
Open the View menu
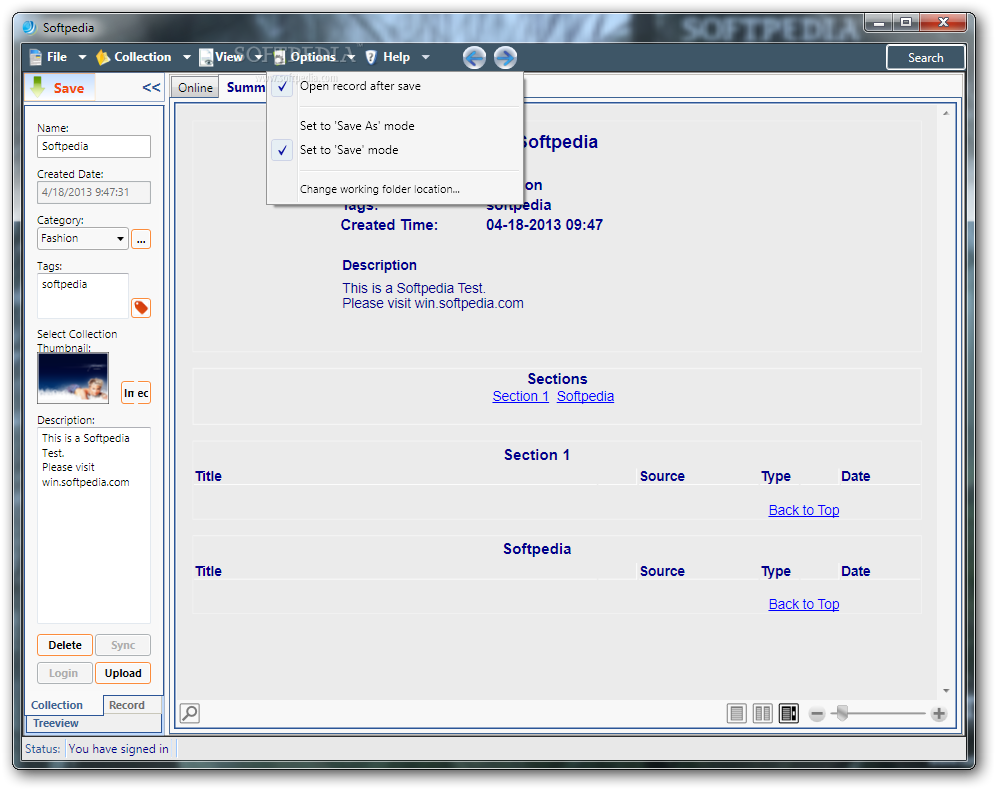tap(229, 57)
